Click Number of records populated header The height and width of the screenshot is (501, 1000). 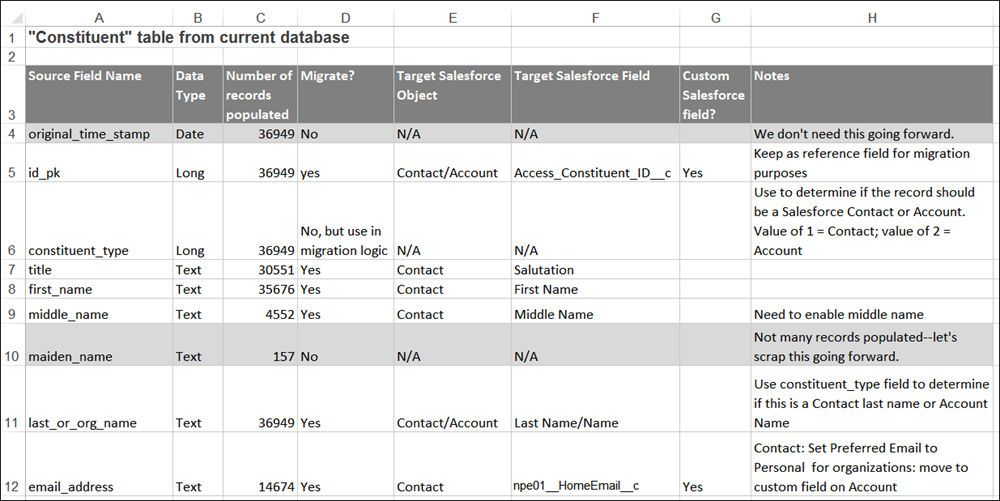point(260,94)
